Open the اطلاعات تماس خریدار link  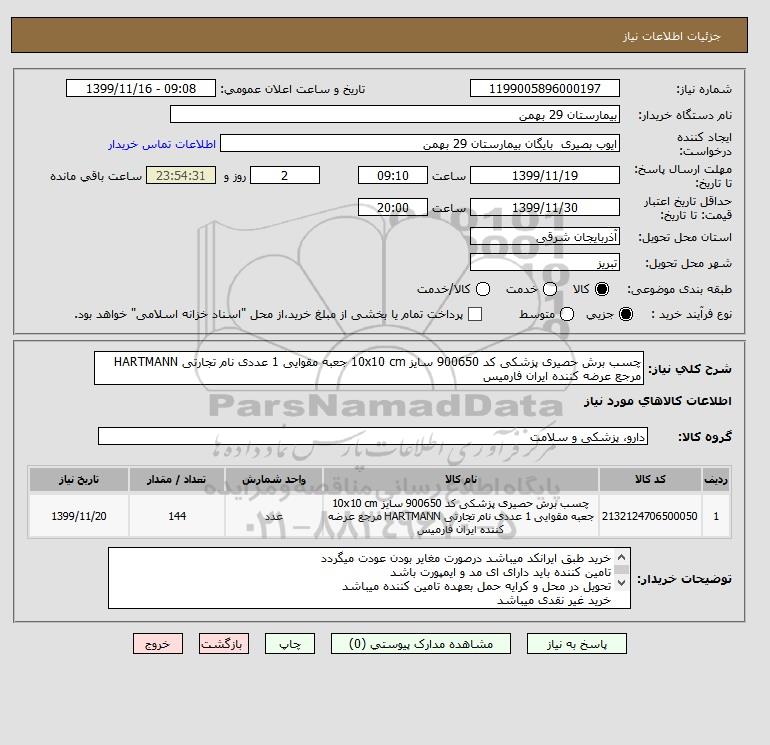pyautogui.click(x=162, y=144)
